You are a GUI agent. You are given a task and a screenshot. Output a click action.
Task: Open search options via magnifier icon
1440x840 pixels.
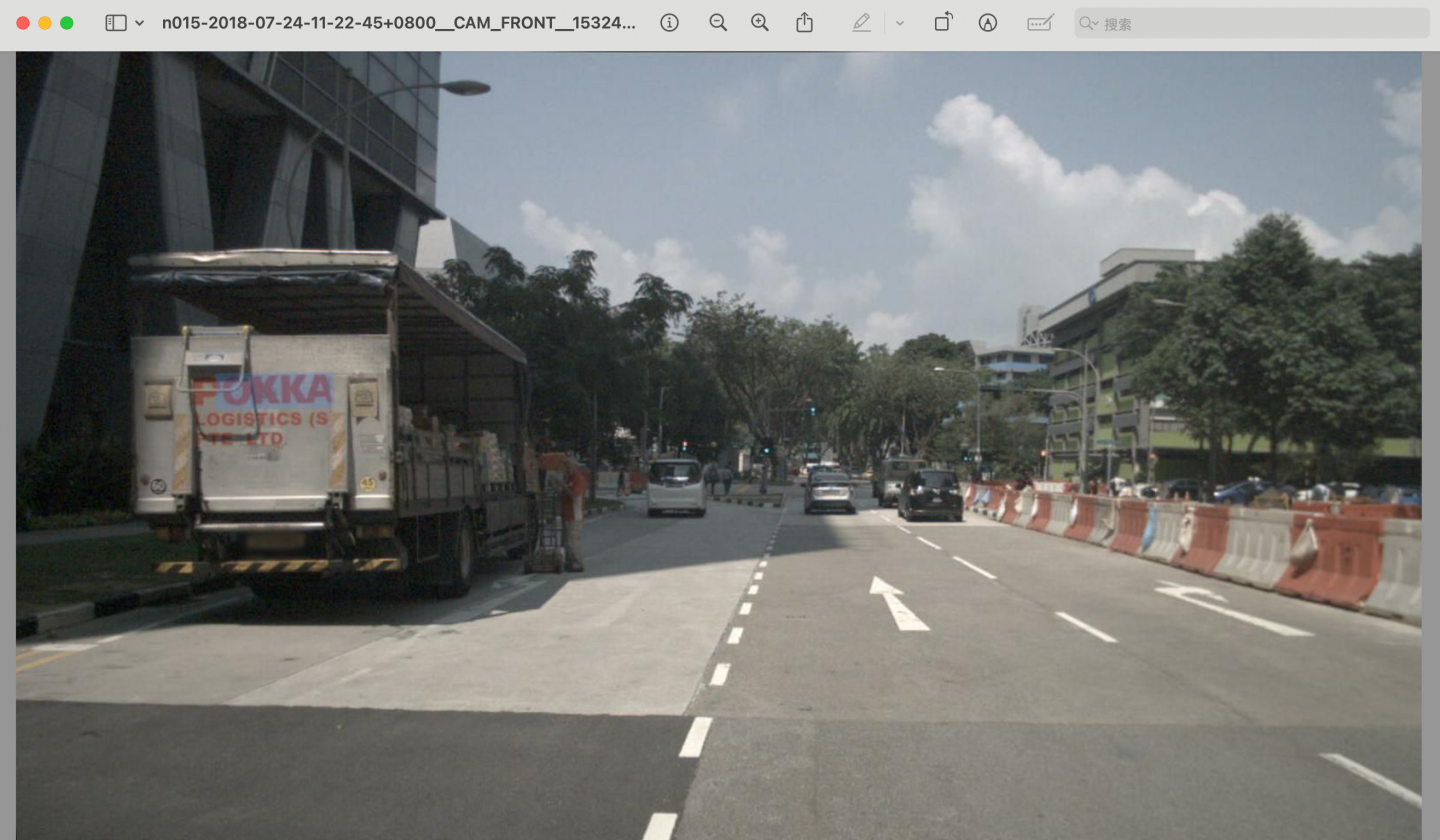coord(1089,23)
